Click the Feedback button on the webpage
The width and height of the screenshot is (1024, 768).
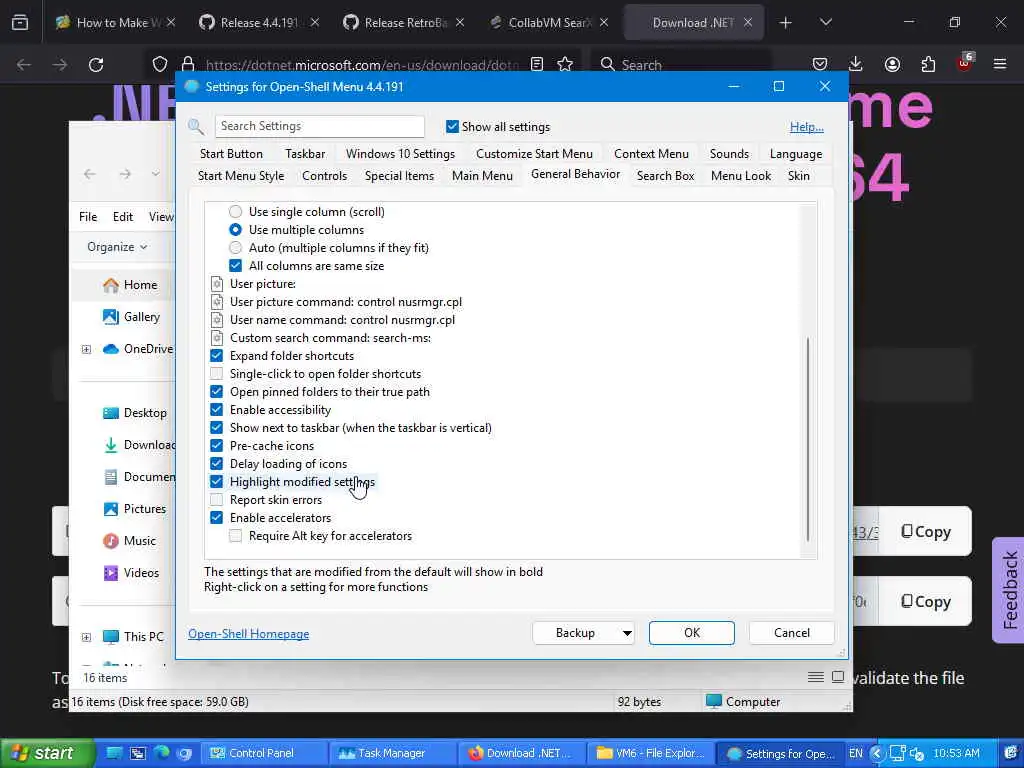point(1009,590)
